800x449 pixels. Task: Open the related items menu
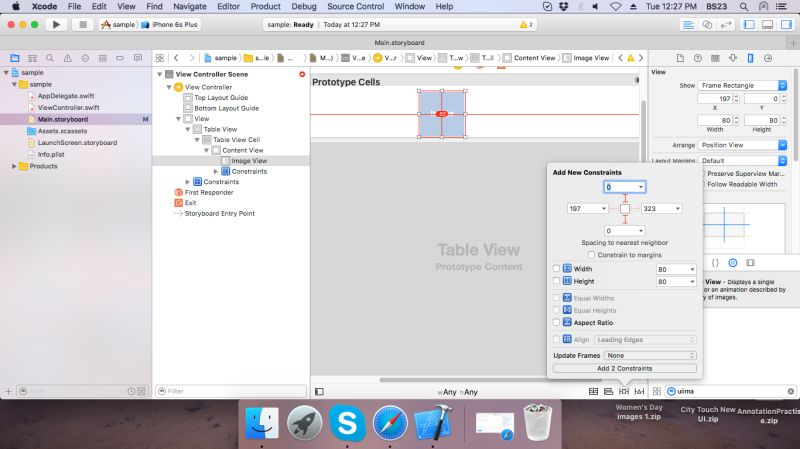click(x=160, y=58)
